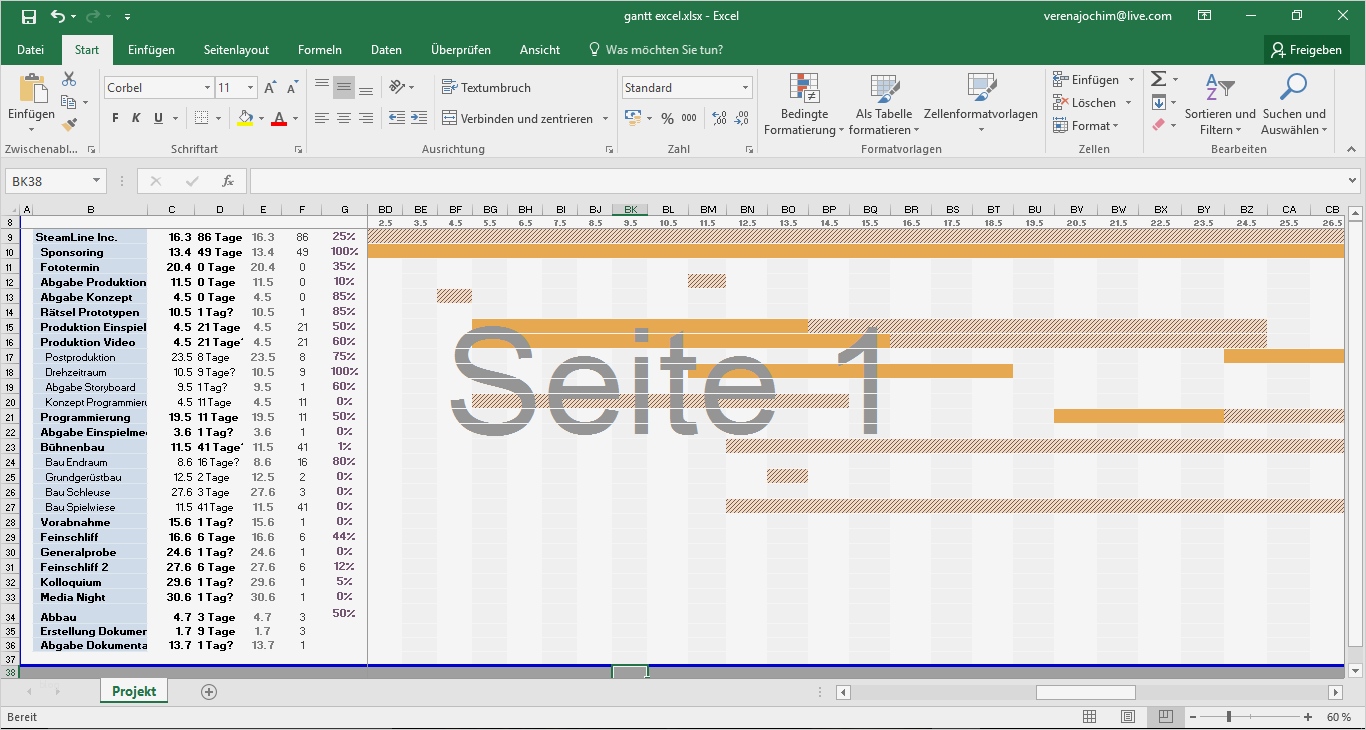1366x730 pixels.
Task: Enable Textumbruch for the selection
Action: [x=488, y=88]
